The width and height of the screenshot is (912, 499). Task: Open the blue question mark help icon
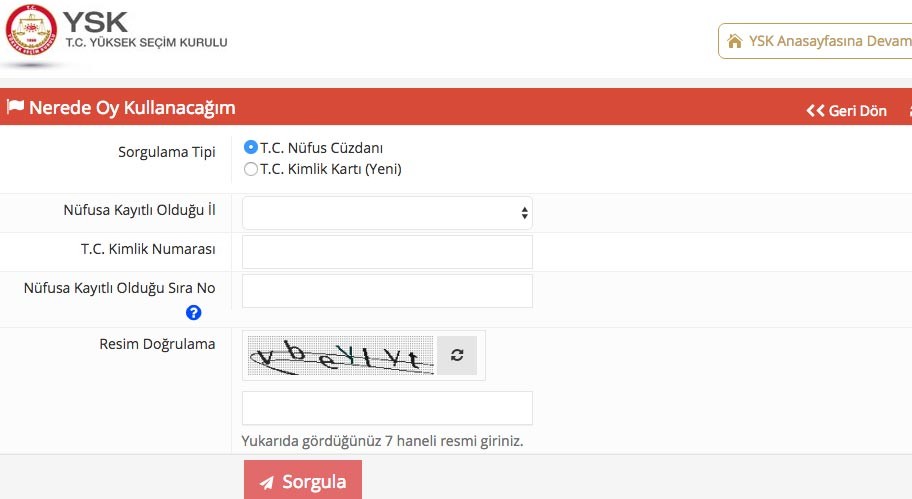(x=194, y=312)
